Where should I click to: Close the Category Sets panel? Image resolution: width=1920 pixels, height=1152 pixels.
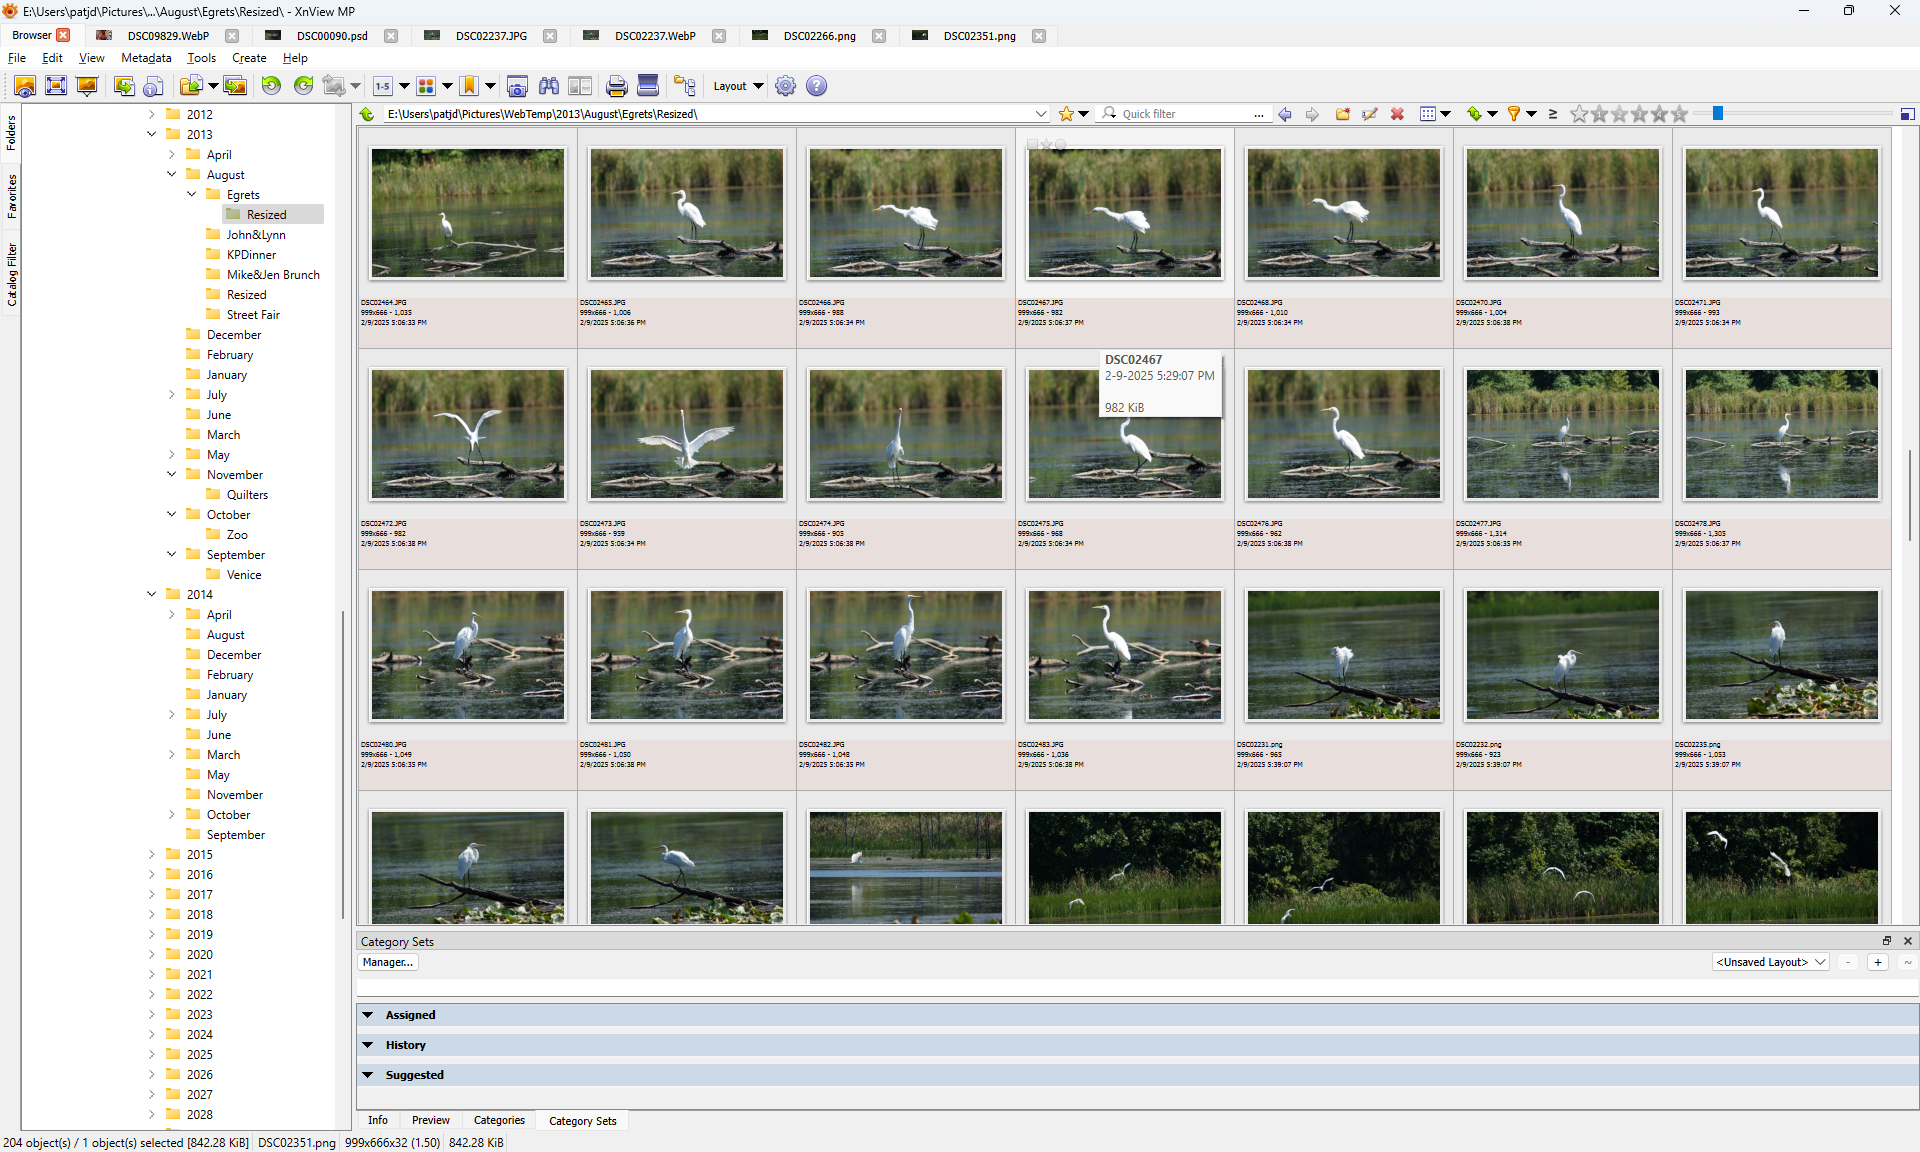(1908, 941)
